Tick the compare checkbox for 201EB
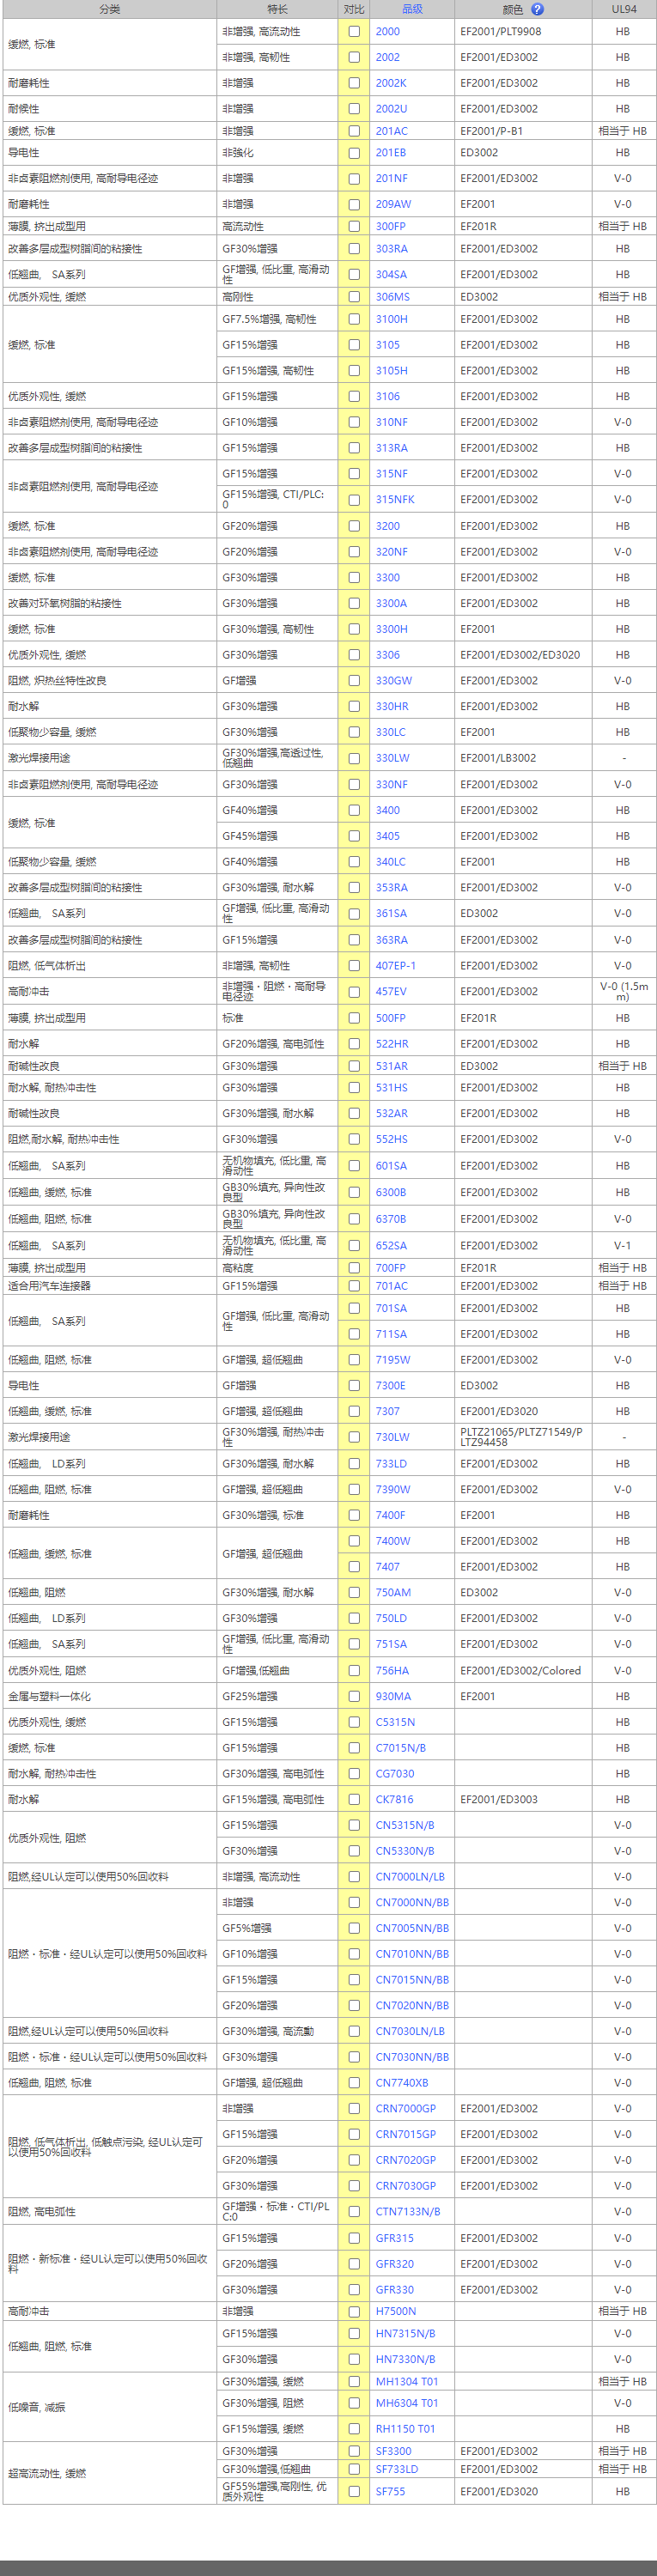This screenshot has width=657, height=2576. 354,153
